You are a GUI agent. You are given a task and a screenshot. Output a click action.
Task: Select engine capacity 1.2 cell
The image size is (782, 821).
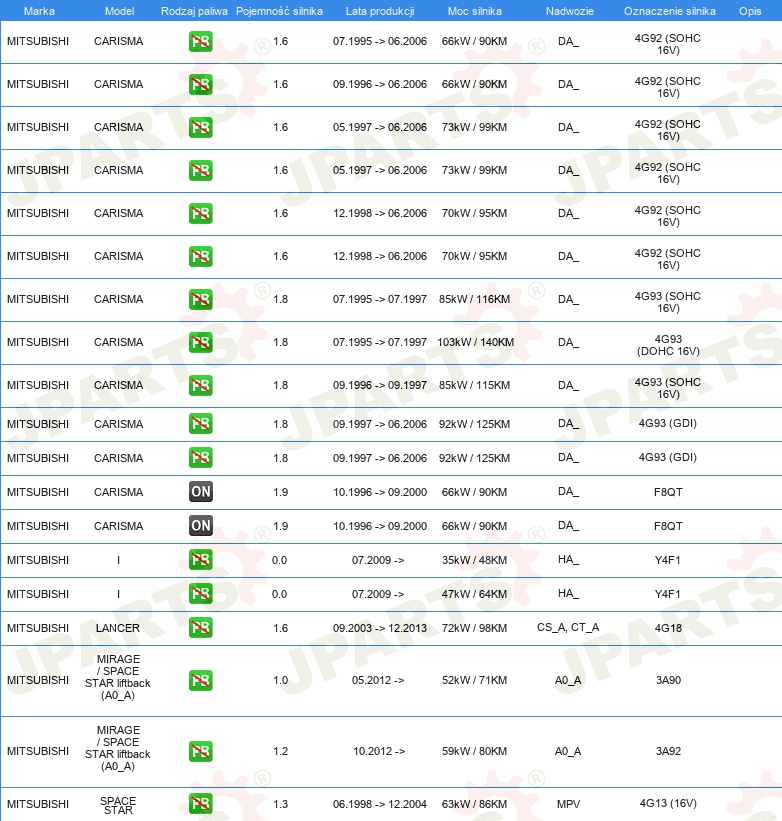pos(281,751)
